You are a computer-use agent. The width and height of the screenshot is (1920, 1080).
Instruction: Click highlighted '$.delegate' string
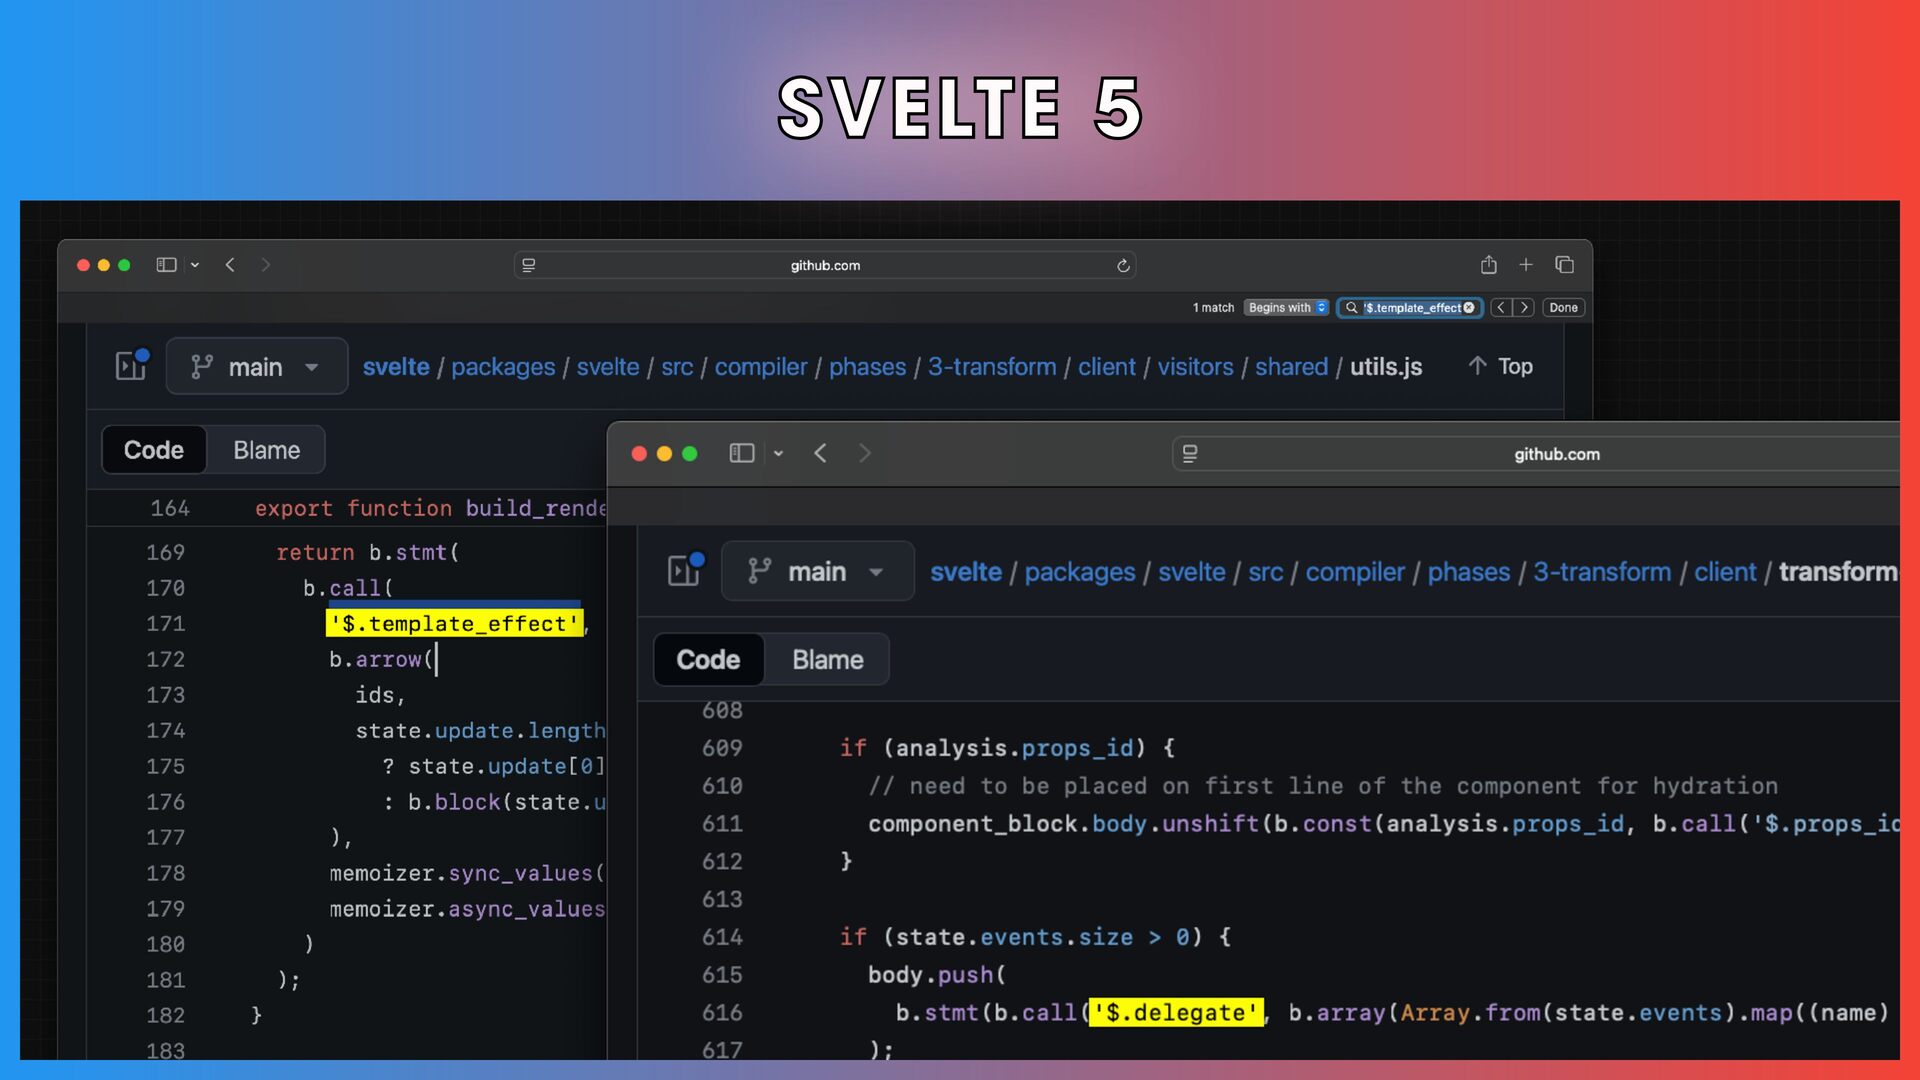click(x=1176, y=1013)
